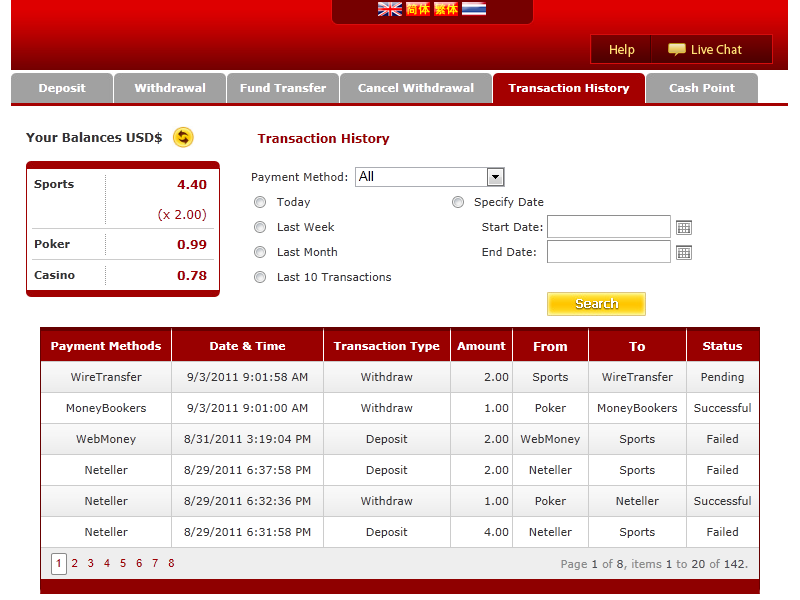Choose the Last Month radio option
Screen dimensions: 800x600
click(261, 252)
